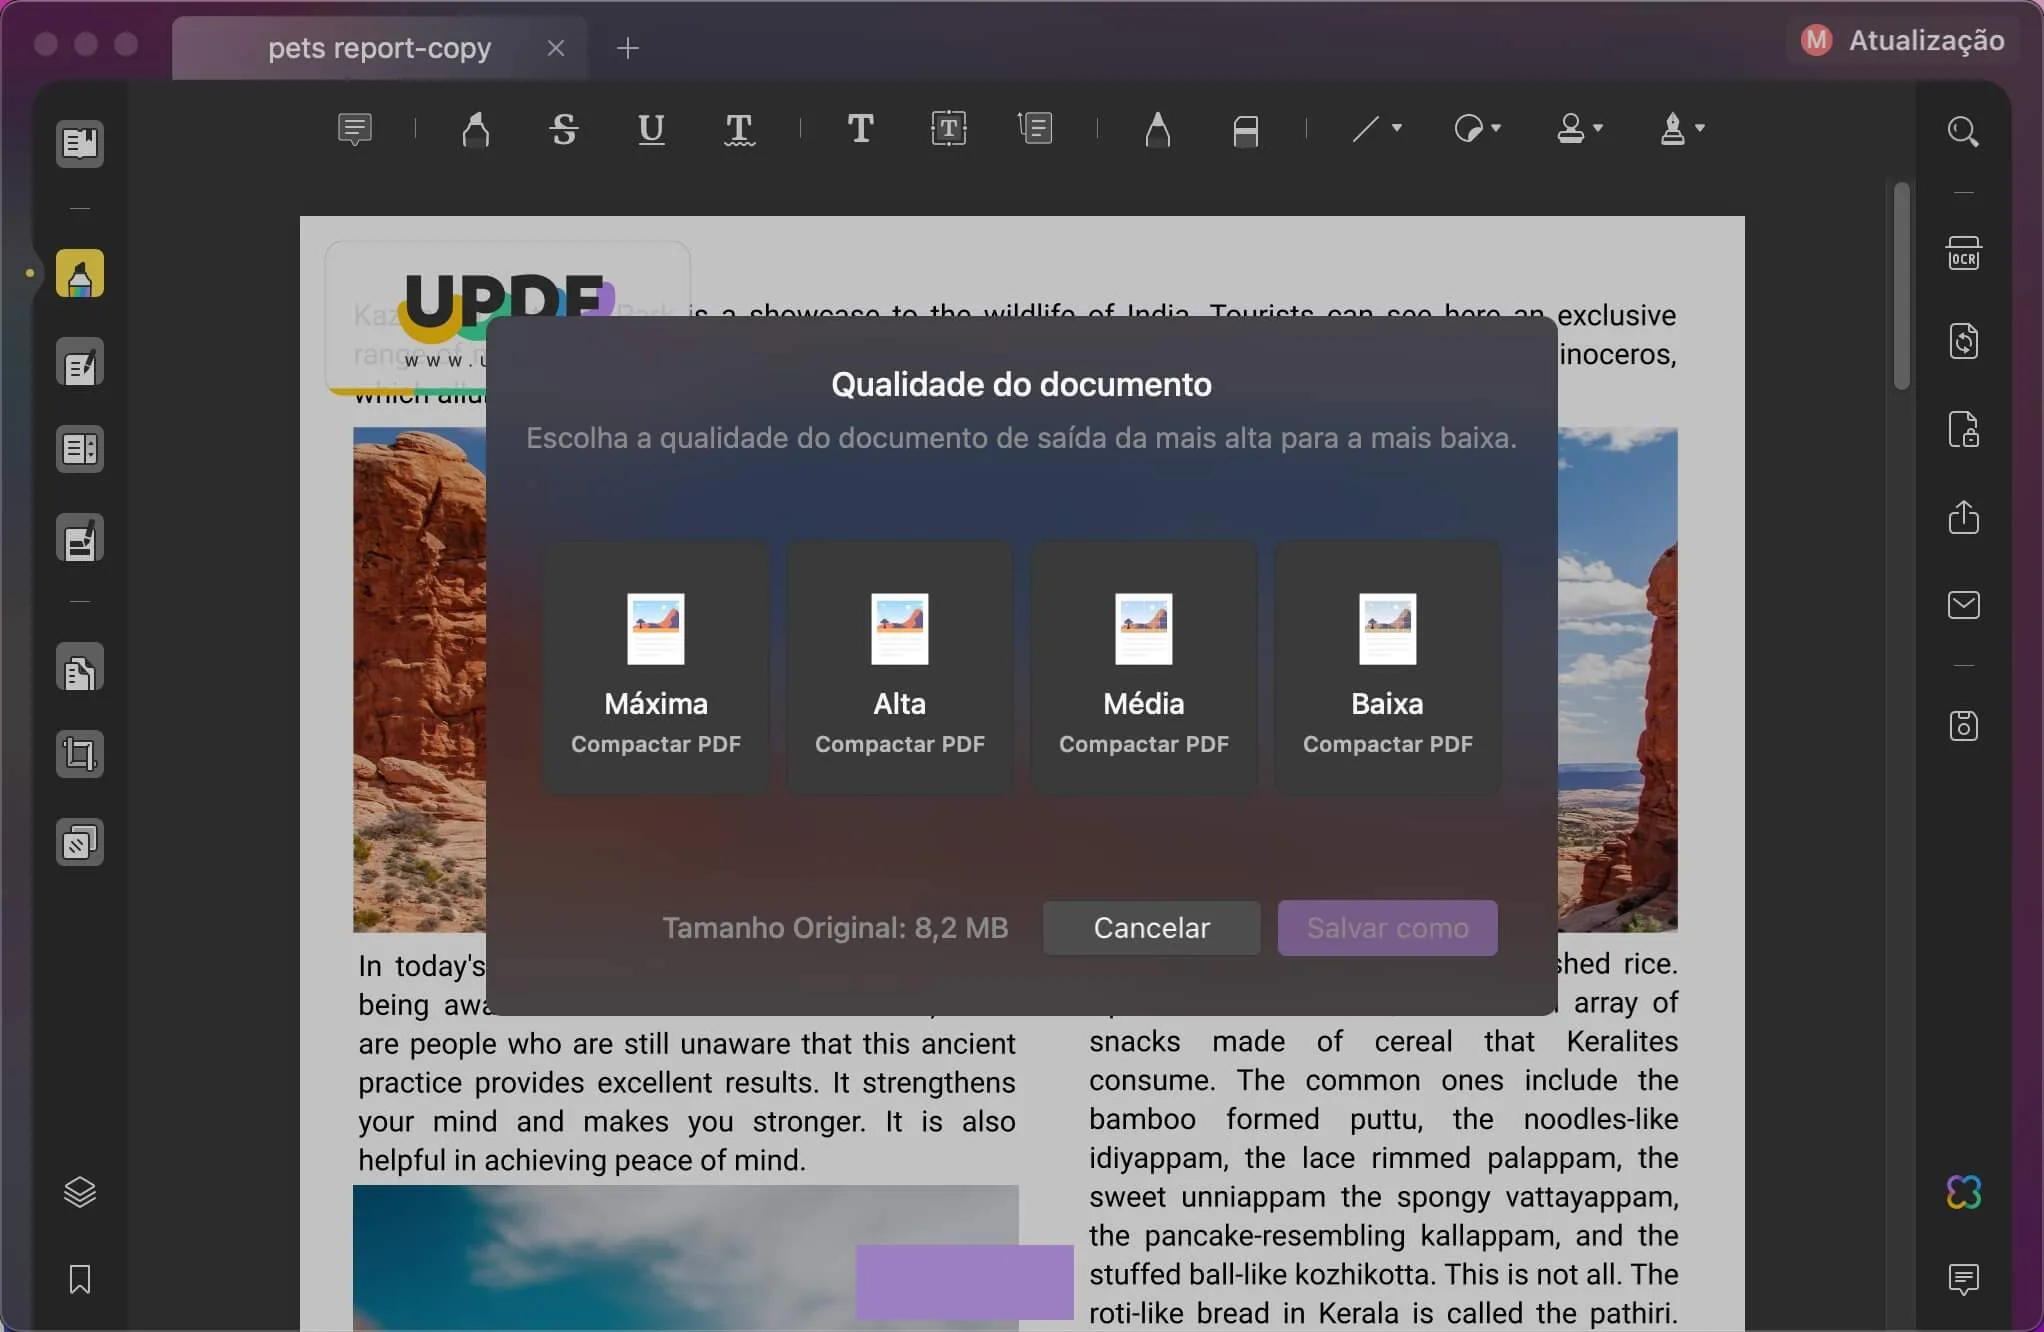
Task: Open the Atualização menu
Action: (1900, 40)
